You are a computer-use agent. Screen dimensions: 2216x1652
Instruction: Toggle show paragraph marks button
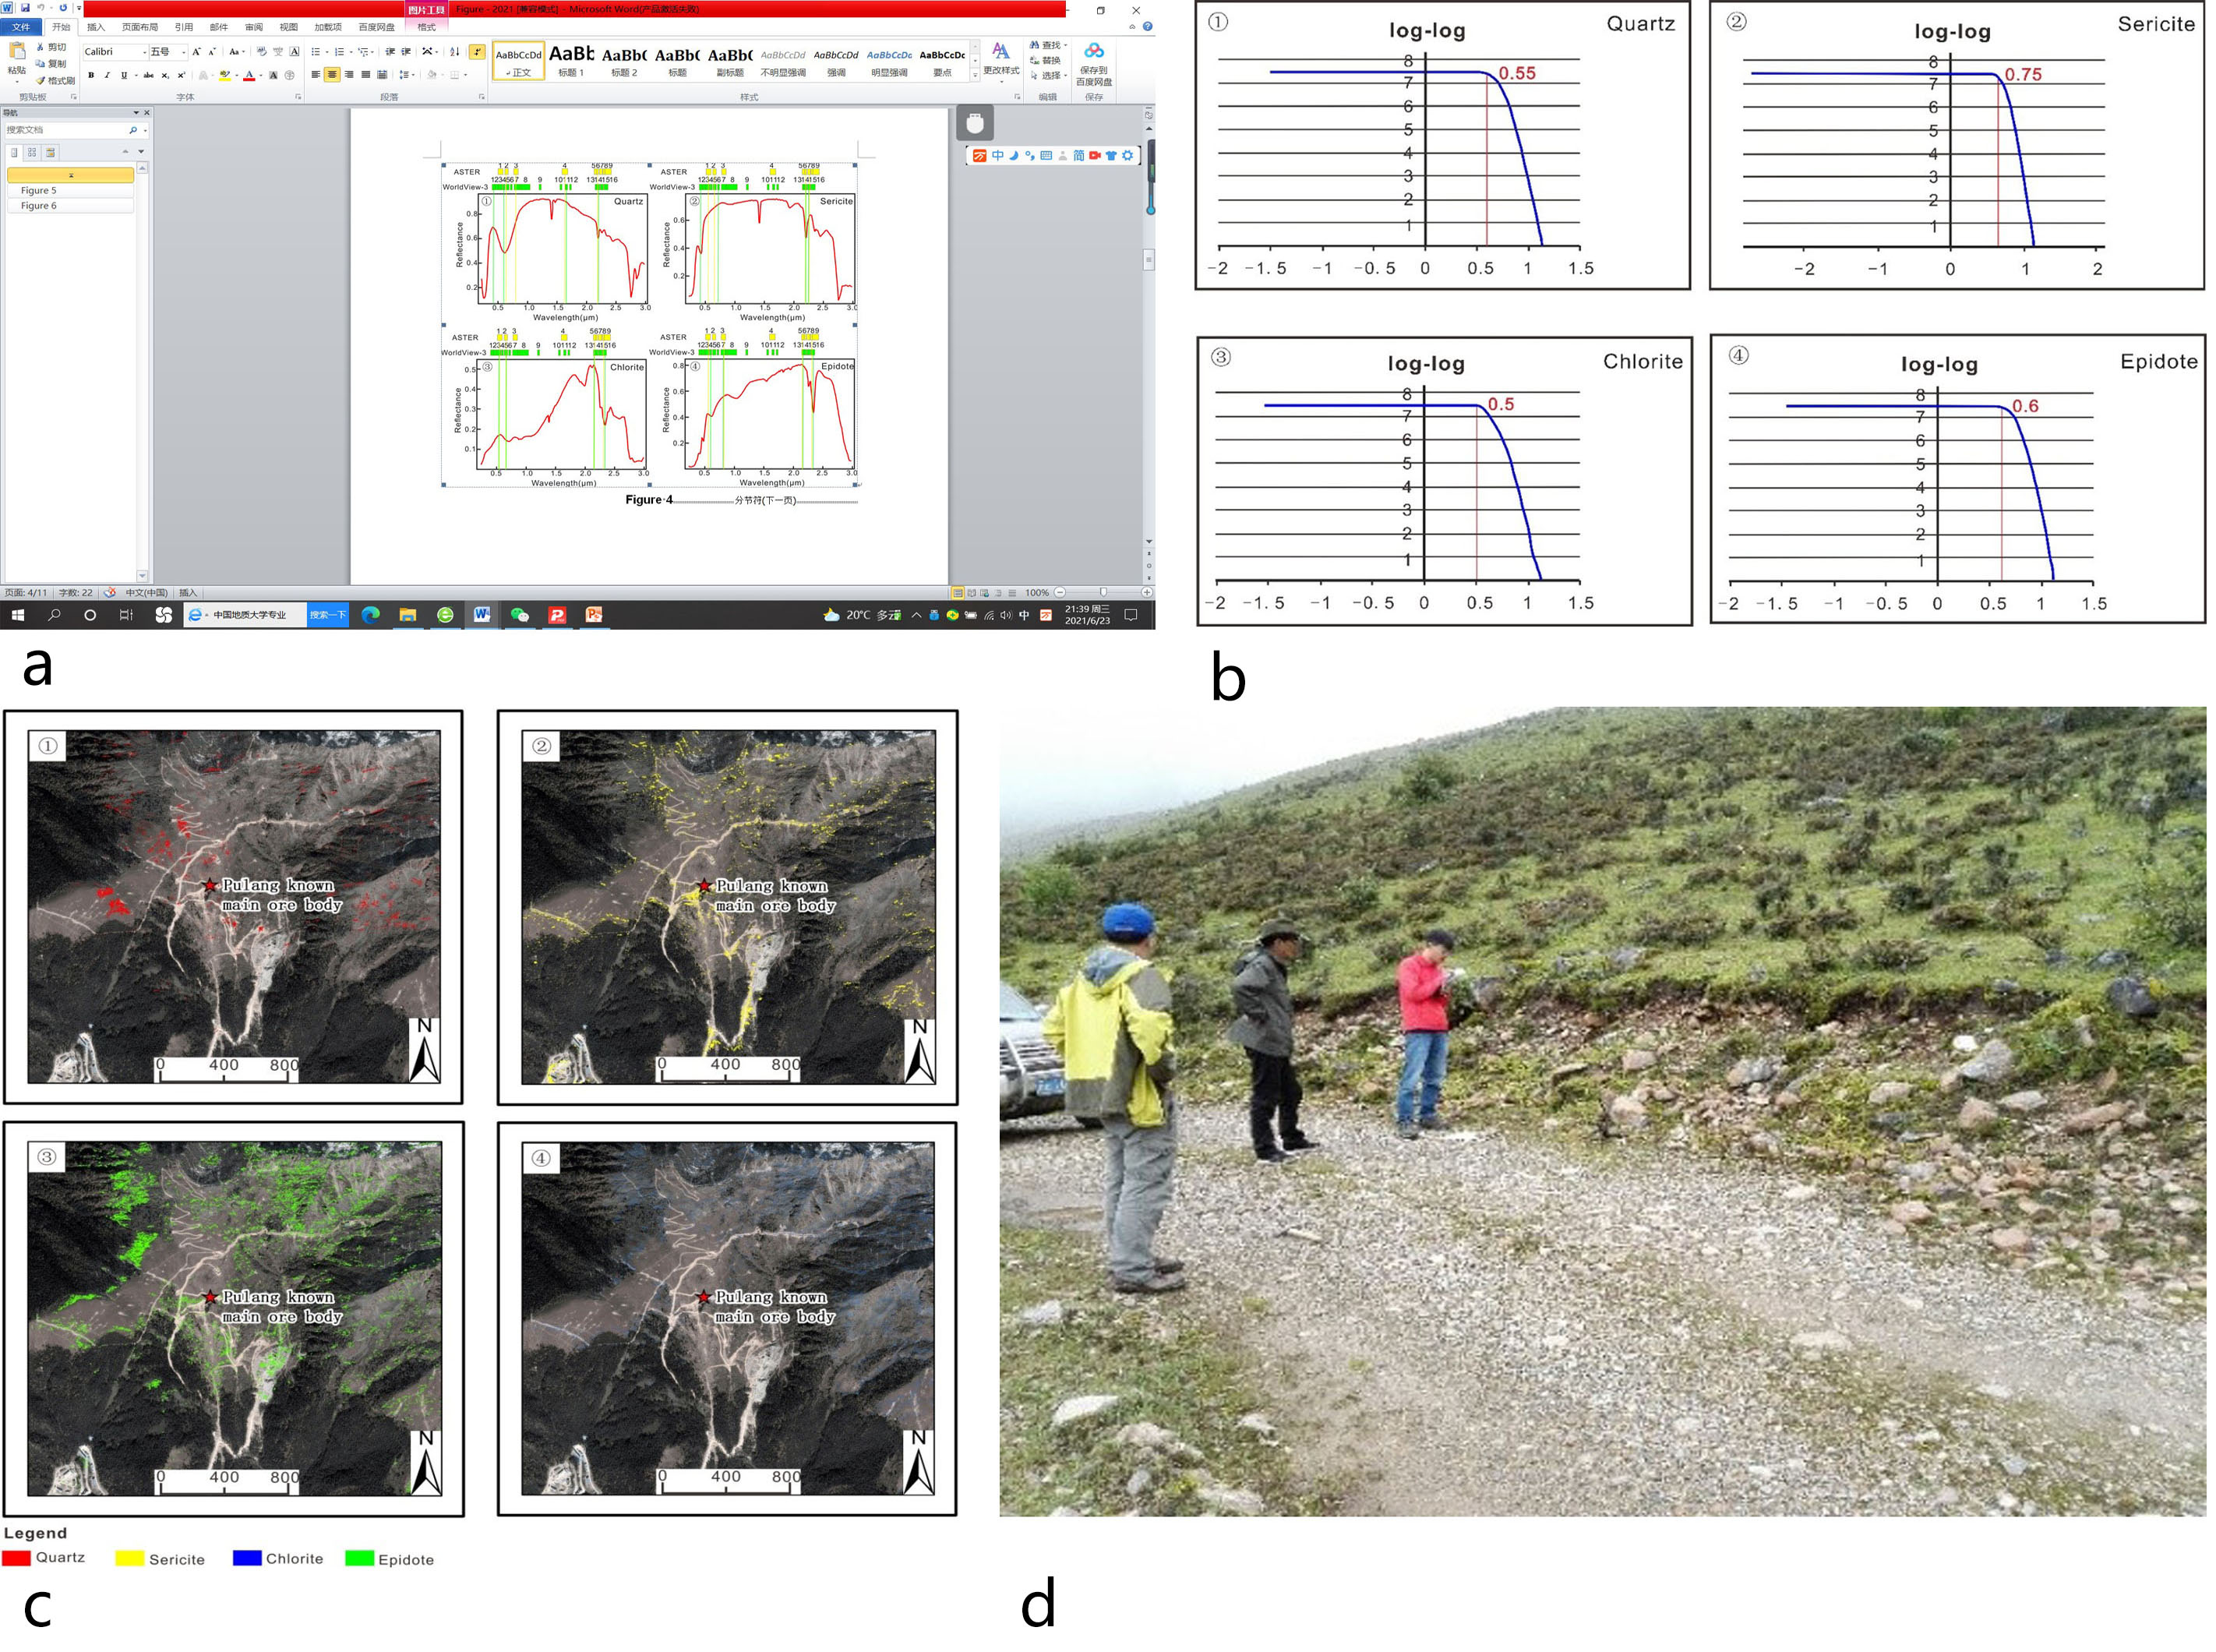[477, 51]
